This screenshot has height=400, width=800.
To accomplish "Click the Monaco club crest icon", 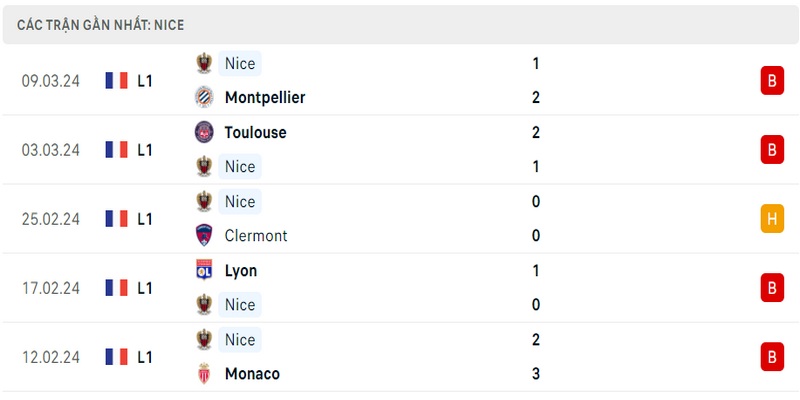I will pyautogui.click(x=204, y=373).
